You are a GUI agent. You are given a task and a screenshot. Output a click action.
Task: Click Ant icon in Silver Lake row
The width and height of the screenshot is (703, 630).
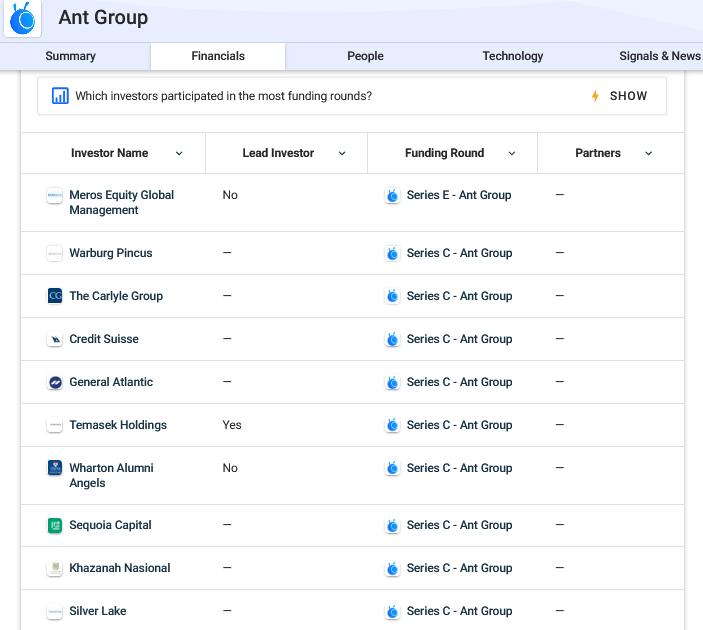392,612
